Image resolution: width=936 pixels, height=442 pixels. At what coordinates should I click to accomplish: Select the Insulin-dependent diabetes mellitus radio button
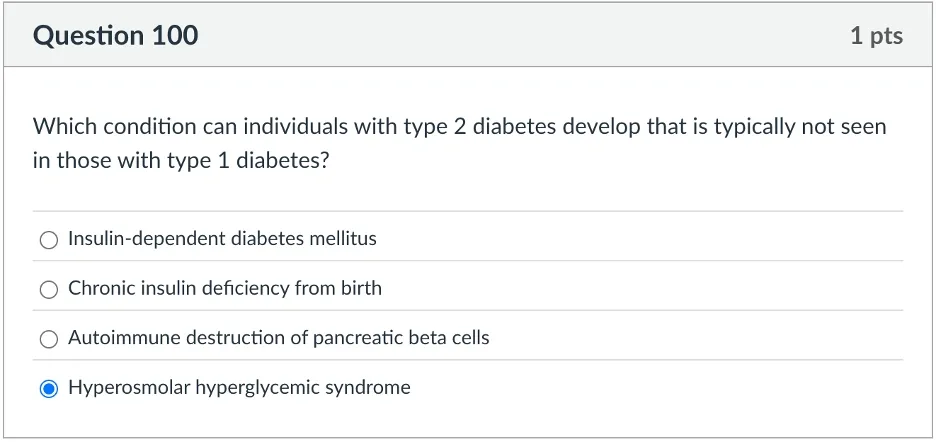(49, 240)
